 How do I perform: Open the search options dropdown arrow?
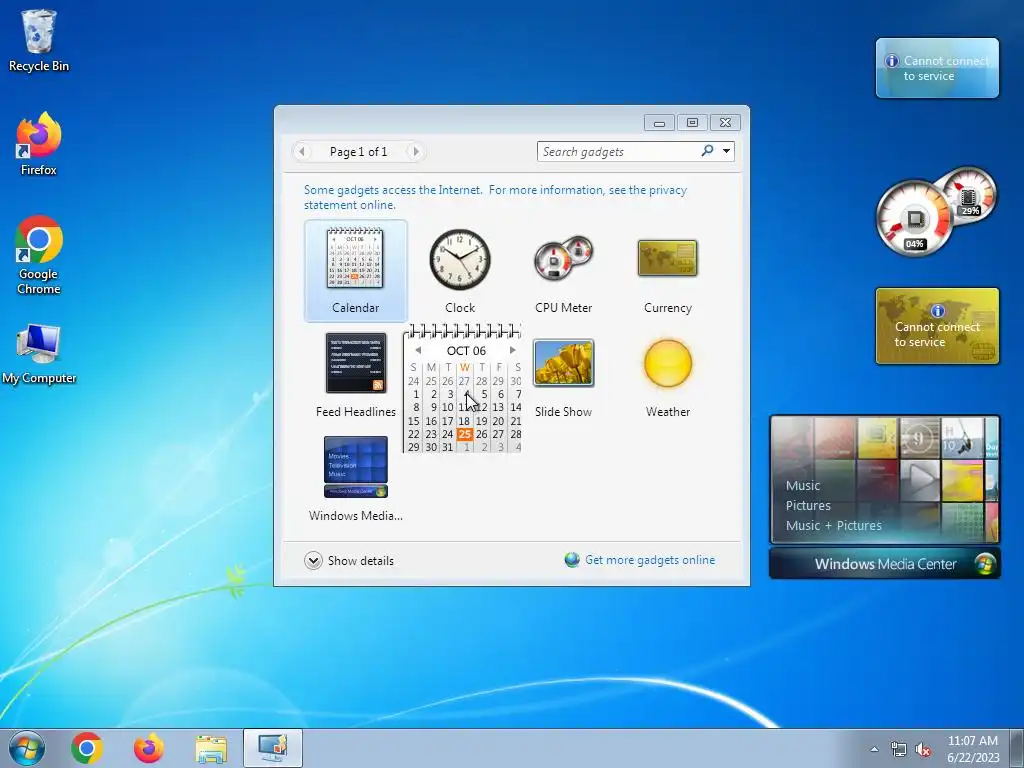coord(726,152)
